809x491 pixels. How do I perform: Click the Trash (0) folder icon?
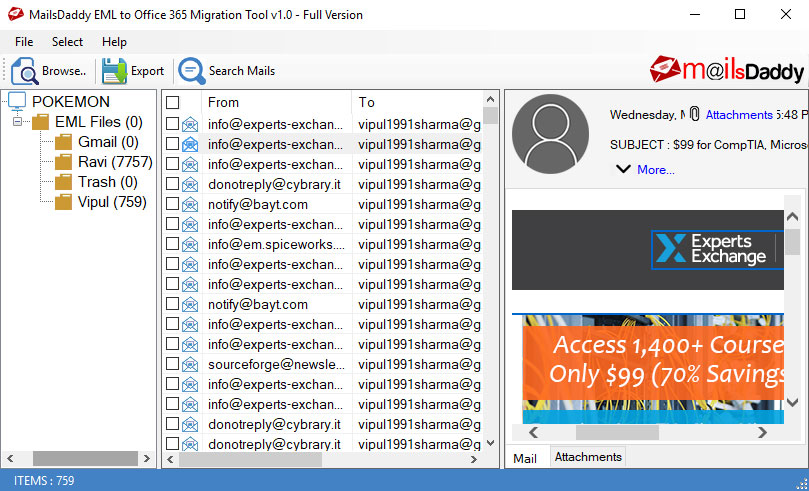[64, 182]
